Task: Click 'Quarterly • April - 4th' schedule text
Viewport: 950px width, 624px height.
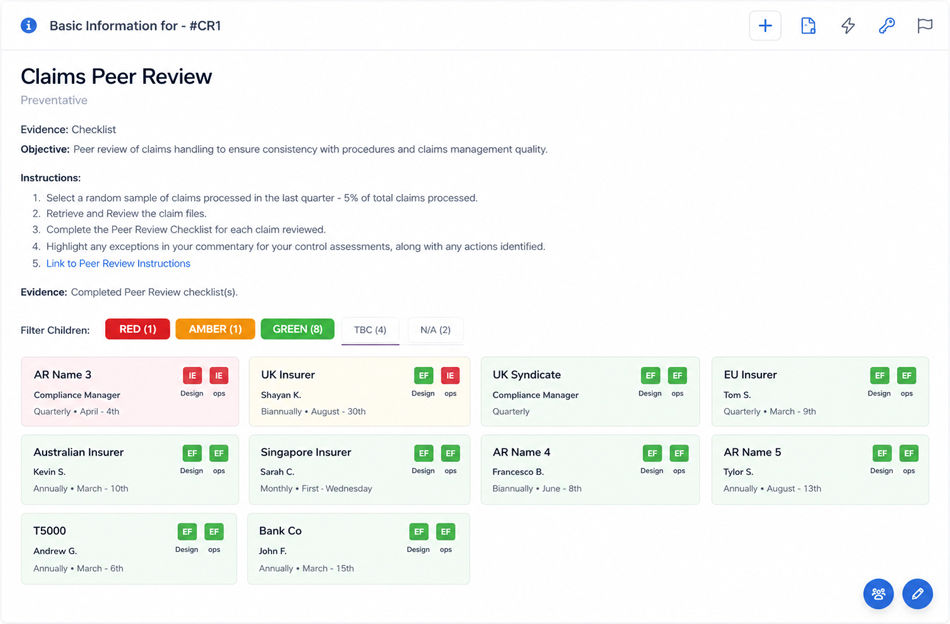Action: tap(77, 411)
